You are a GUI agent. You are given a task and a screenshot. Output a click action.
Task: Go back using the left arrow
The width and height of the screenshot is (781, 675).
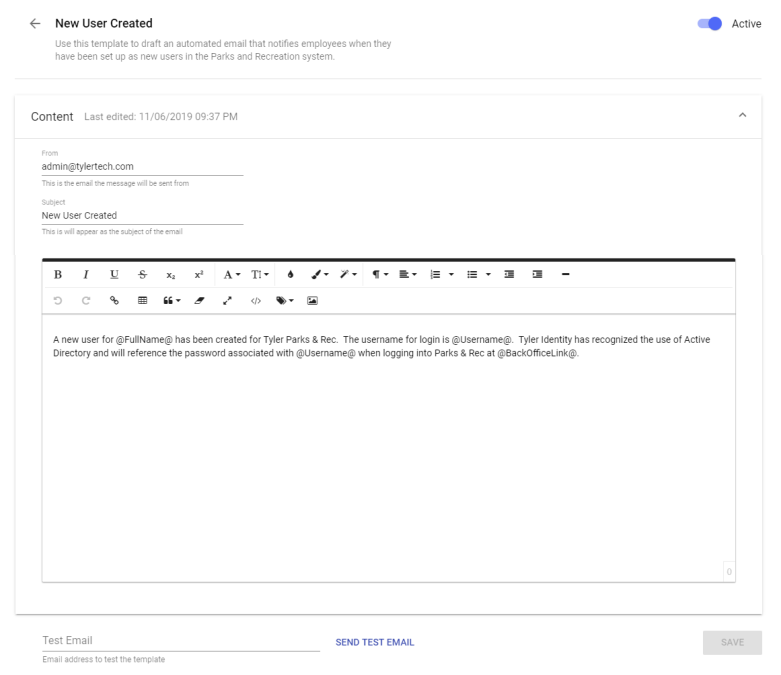pyautogui.click(x=35, y=23)
